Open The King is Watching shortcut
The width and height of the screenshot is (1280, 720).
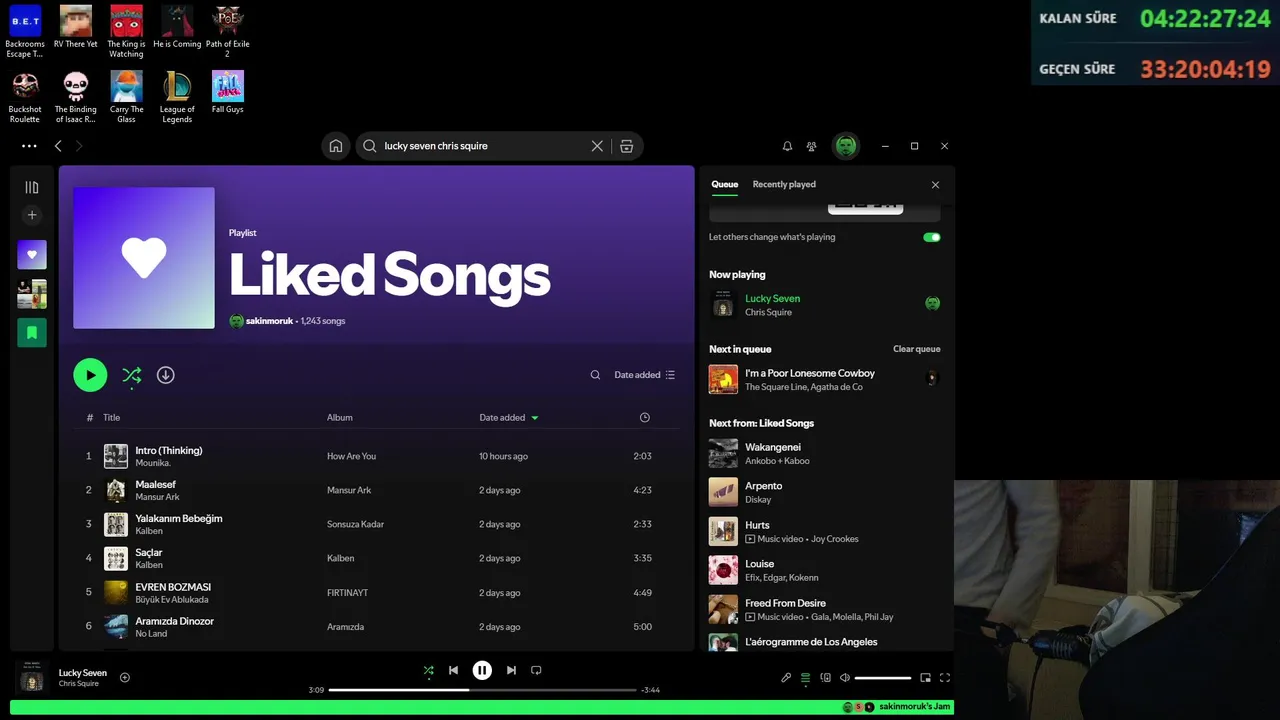[x=126, y=31]
